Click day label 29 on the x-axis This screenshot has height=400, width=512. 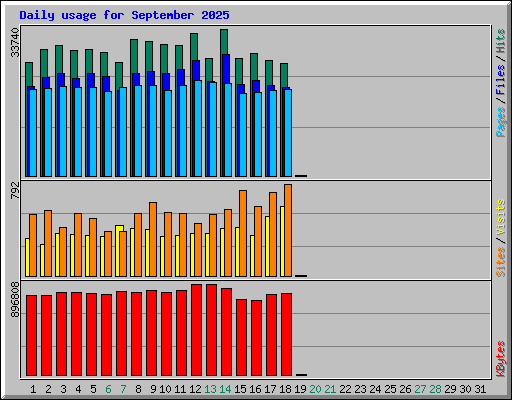point(450,389)
